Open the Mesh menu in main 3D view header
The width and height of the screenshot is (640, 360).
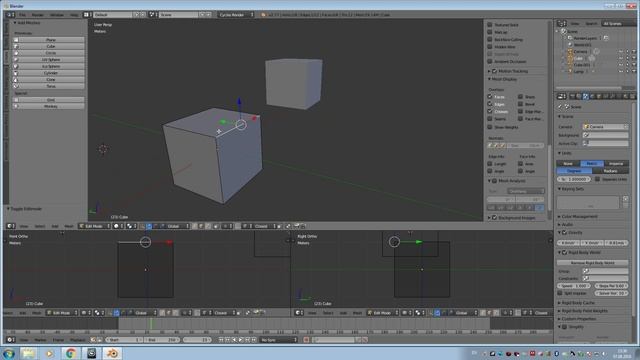click(69, 226)
